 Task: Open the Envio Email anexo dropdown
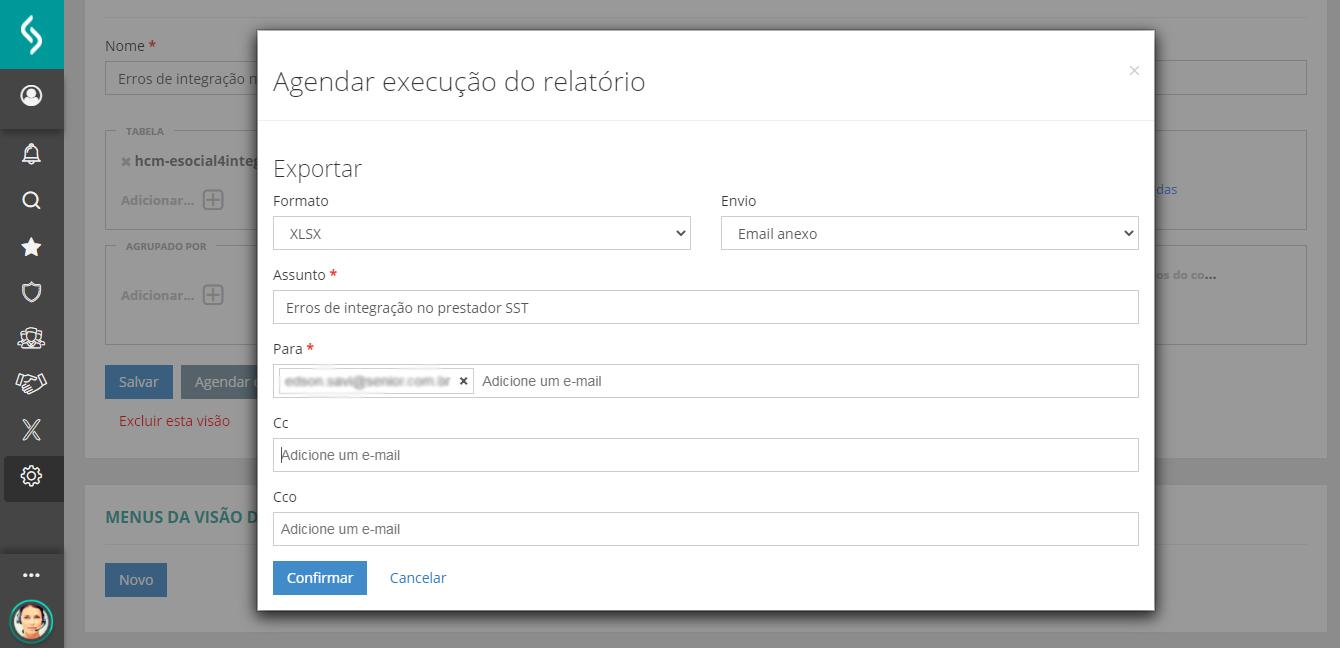click(930, 233)
